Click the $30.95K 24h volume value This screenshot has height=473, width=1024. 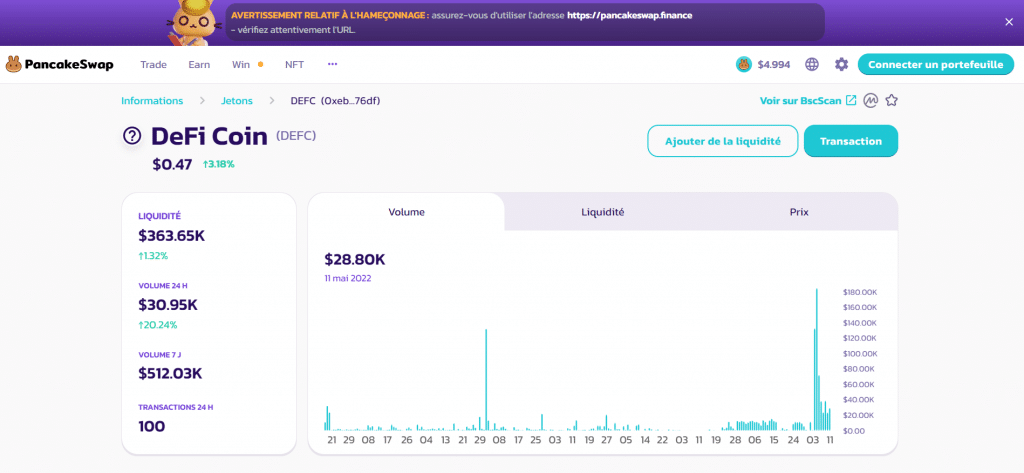click(168, 304)
